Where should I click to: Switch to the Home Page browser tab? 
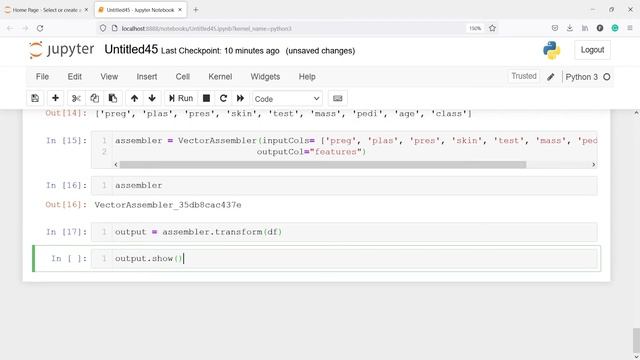(46, 10)
